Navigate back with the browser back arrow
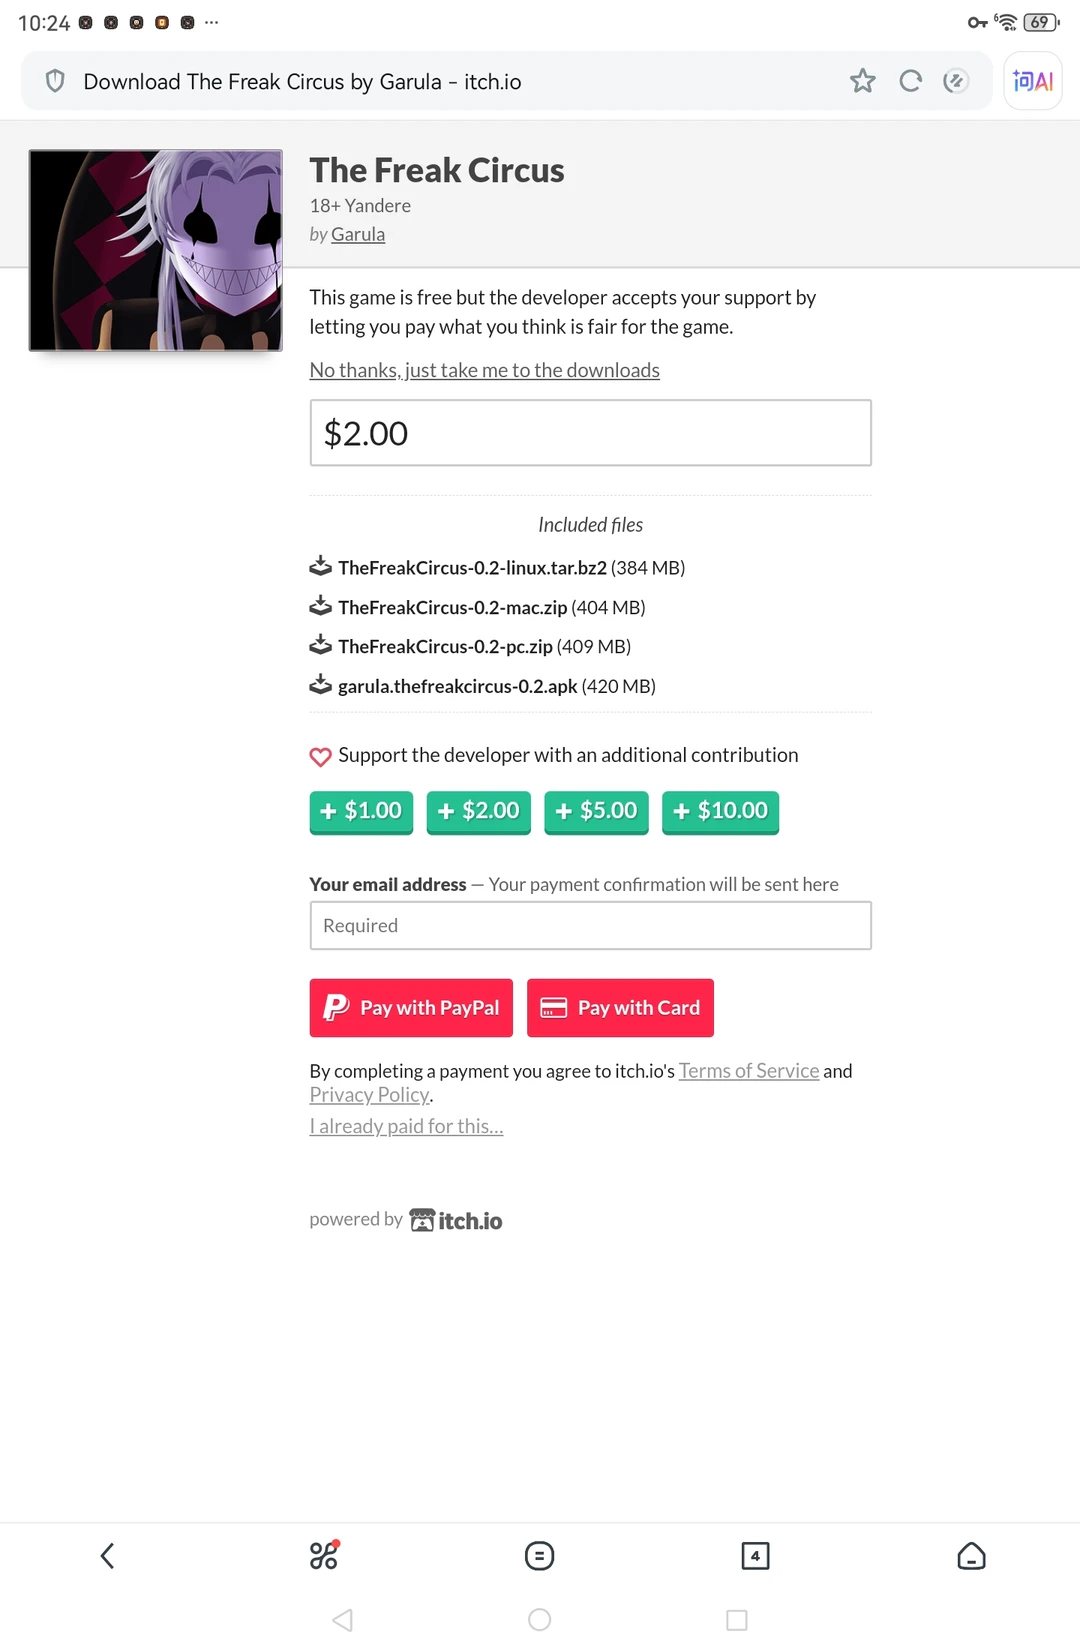The width and height of the screenshot is (1080, 1650). tap(108, 1555)
